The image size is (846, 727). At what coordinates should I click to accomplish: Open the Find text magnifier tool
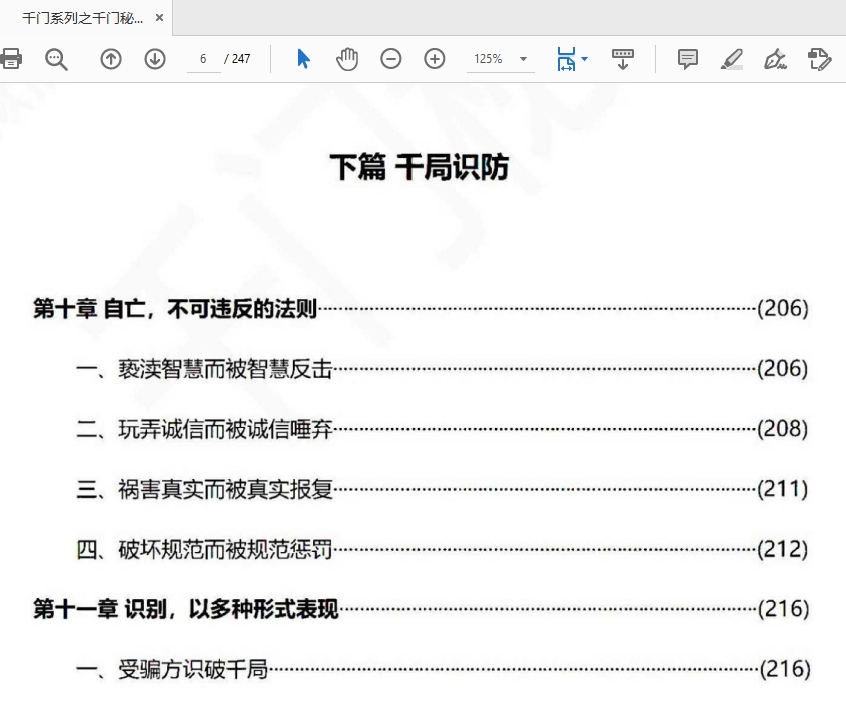click(57, 59)
